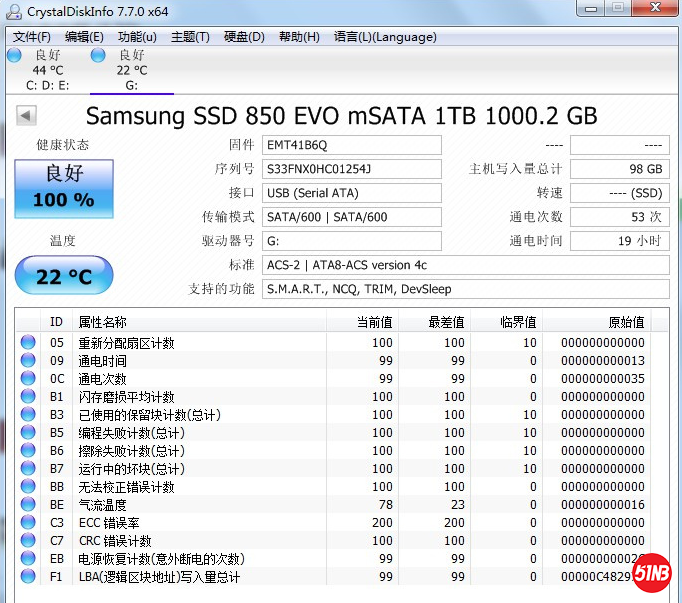Click the rotation rate value ---- (SSD)
This screenshot has height=603, width=682.
620,193
